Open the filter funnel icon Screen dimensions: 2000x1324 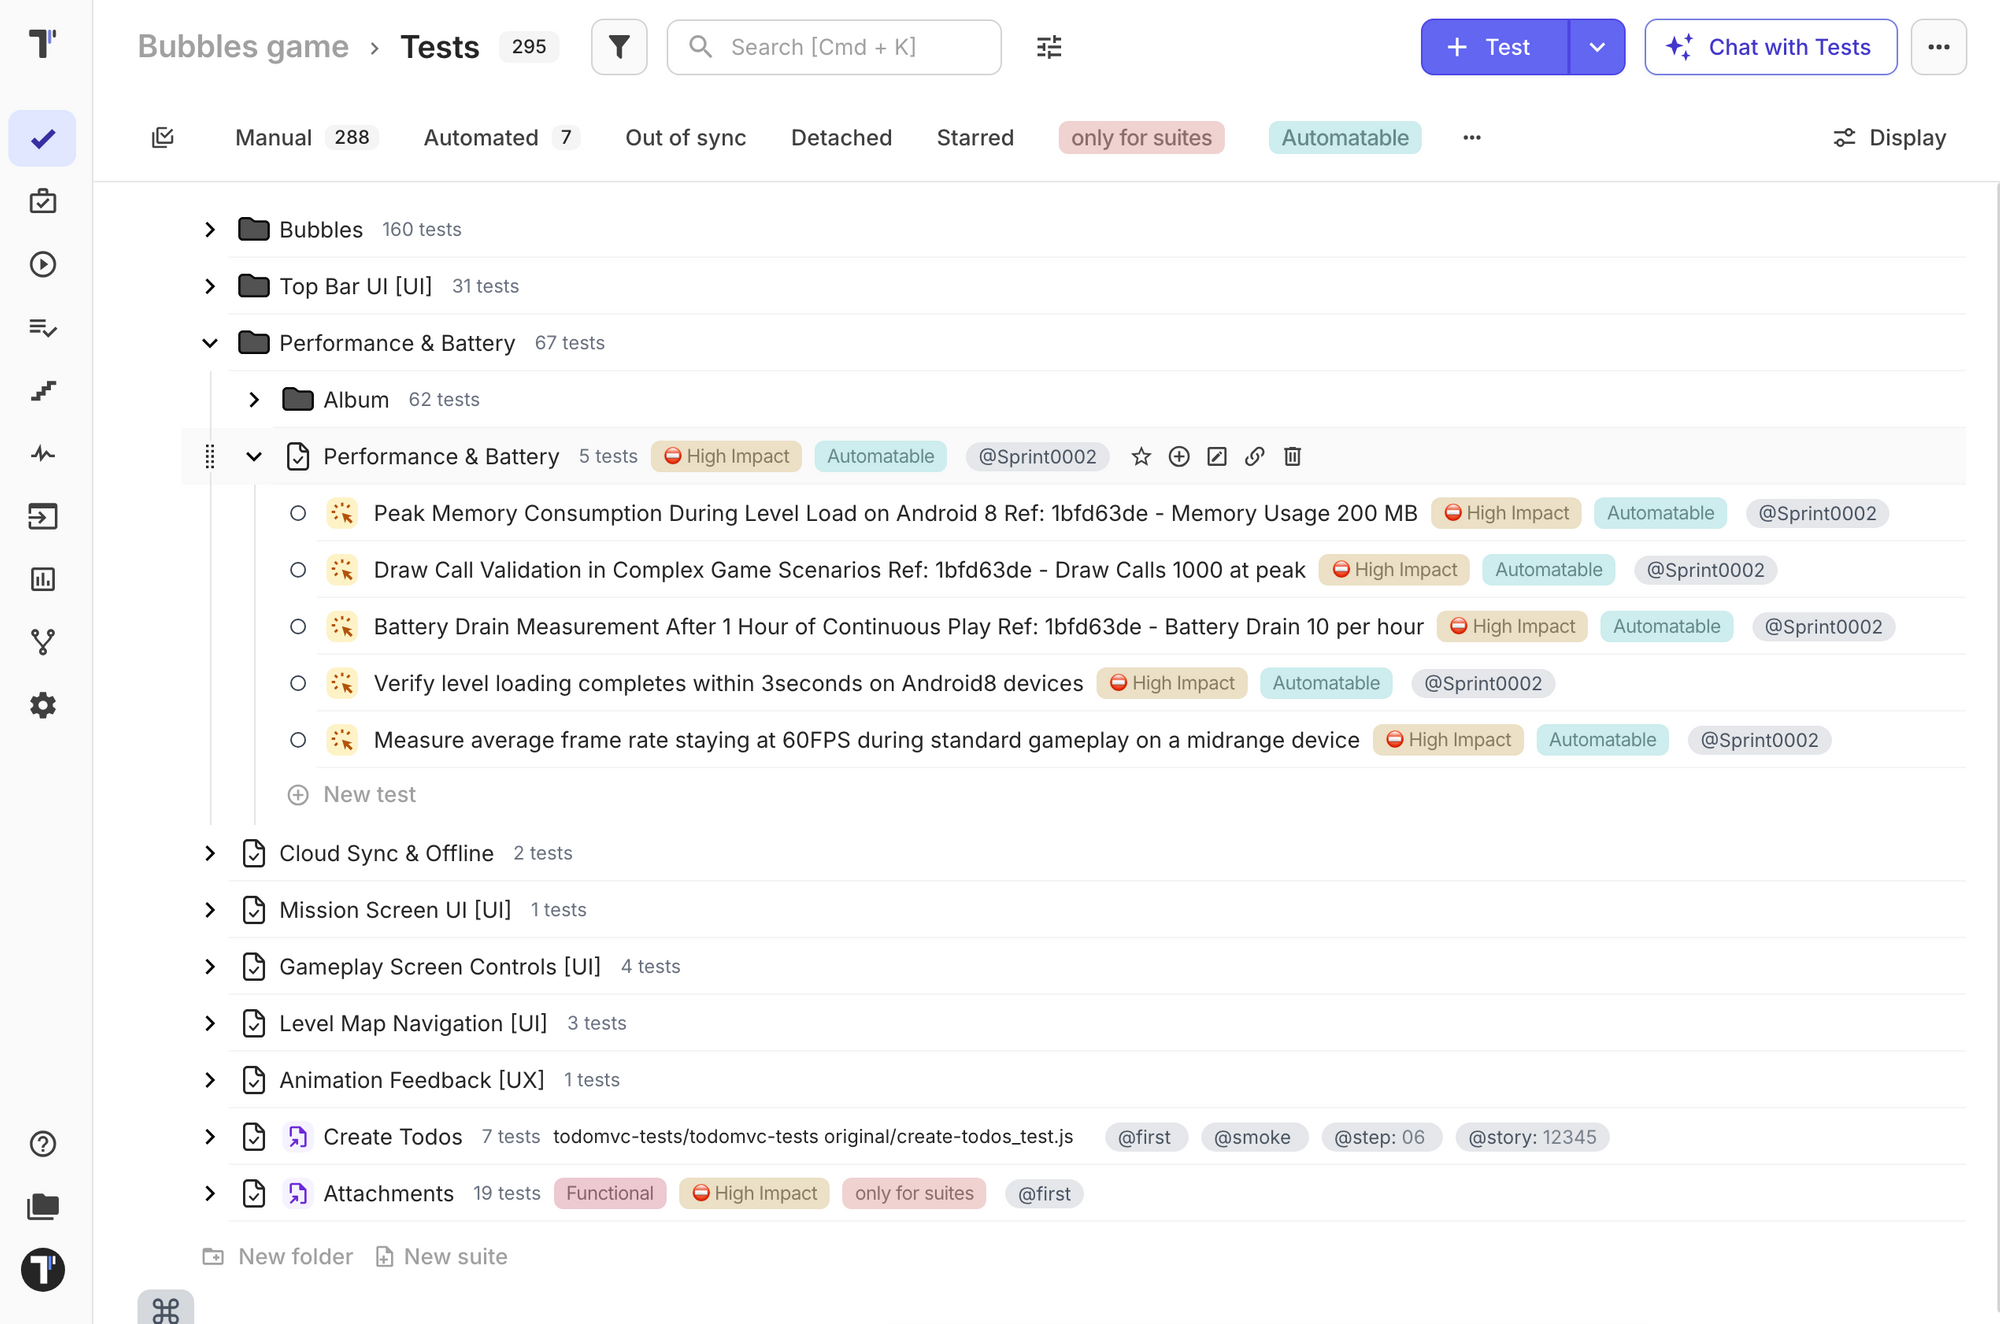pyautogui.click(x=619, y=47)
